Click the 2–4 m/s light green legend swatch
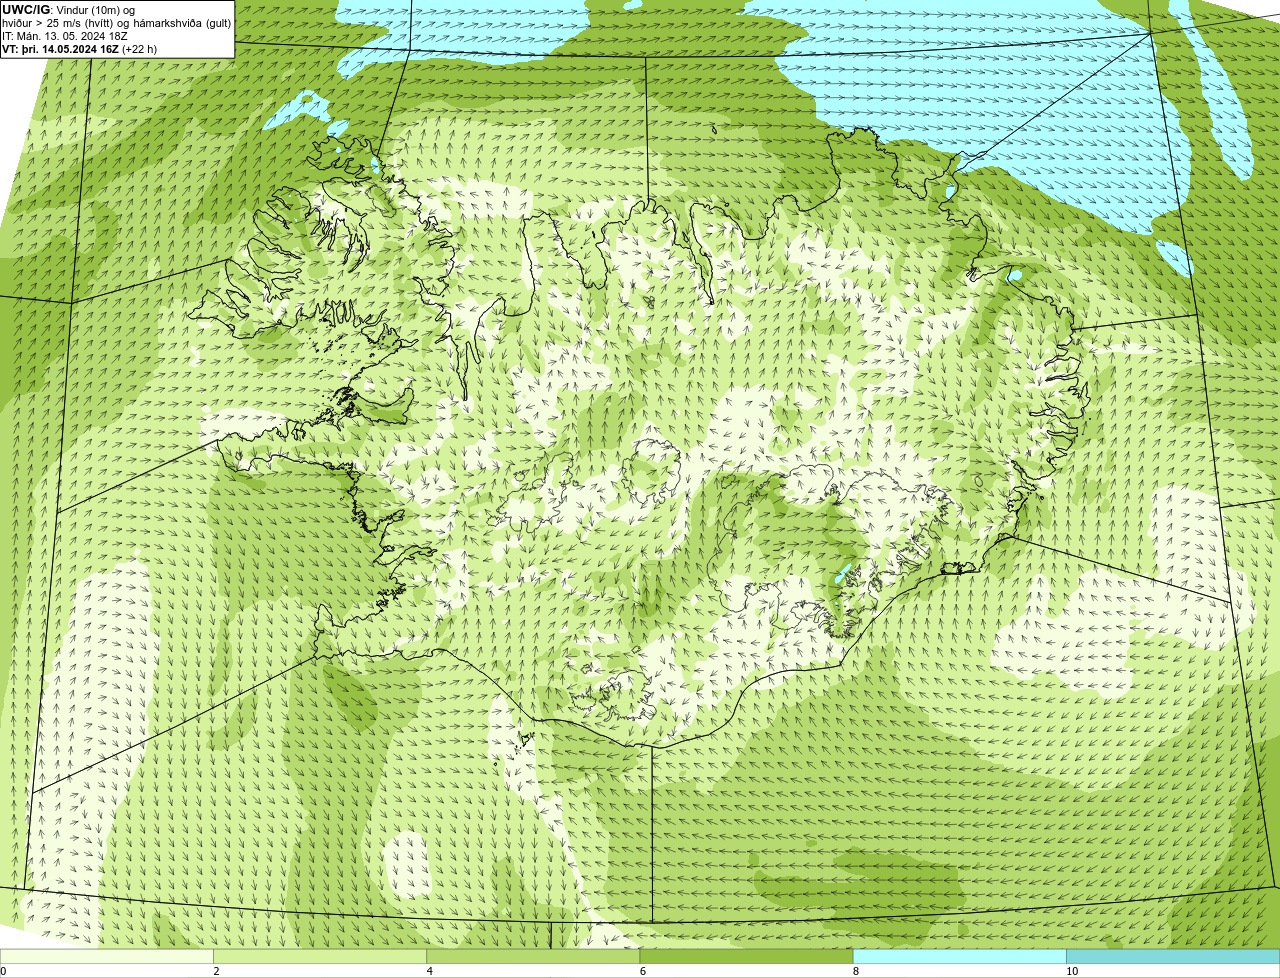Screen dimensions: 1280x978 point(320,956)
